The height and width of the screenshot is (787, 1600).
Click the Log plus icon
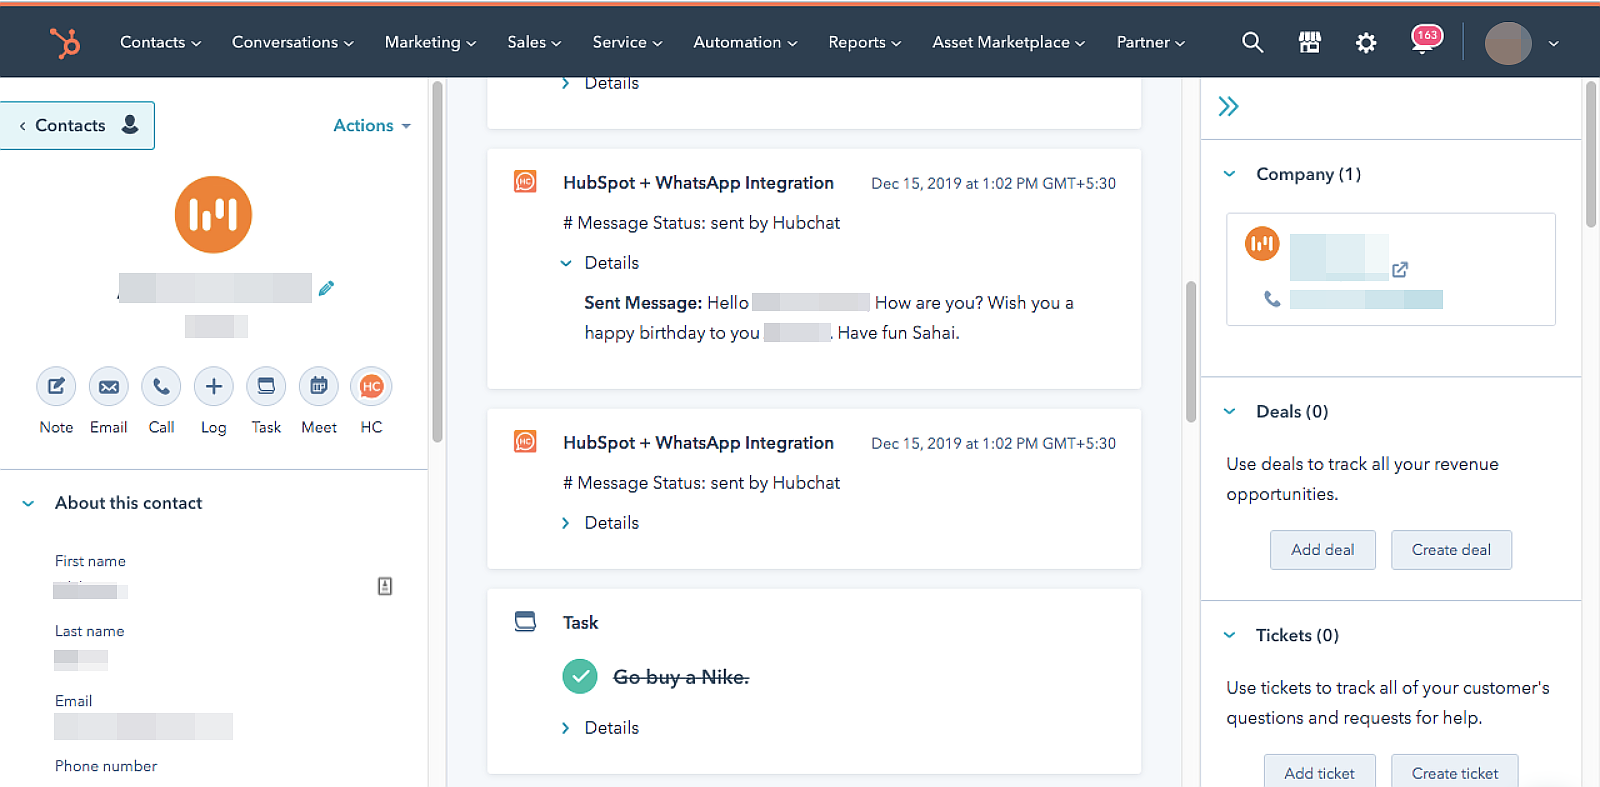tap(214, 386)
